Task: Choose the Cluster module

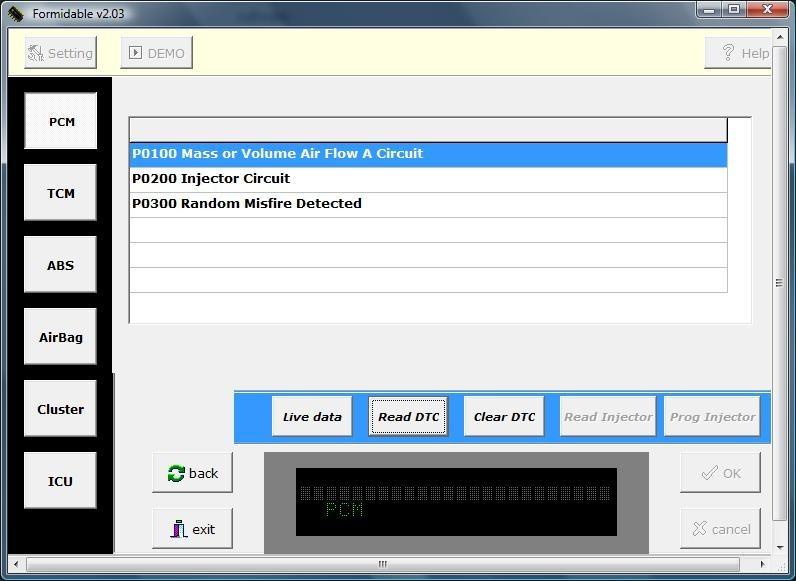Action: coord(61,409)
